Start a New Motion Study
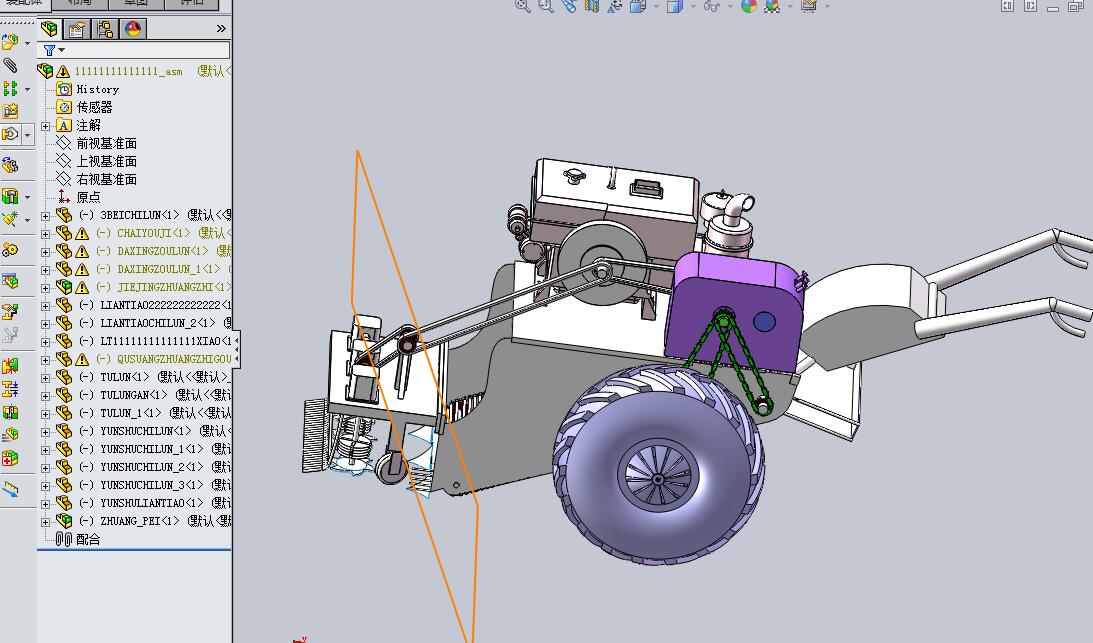The height and width of the screenshot is (643, 1093). pyautogui.click(x=10, y=249)
